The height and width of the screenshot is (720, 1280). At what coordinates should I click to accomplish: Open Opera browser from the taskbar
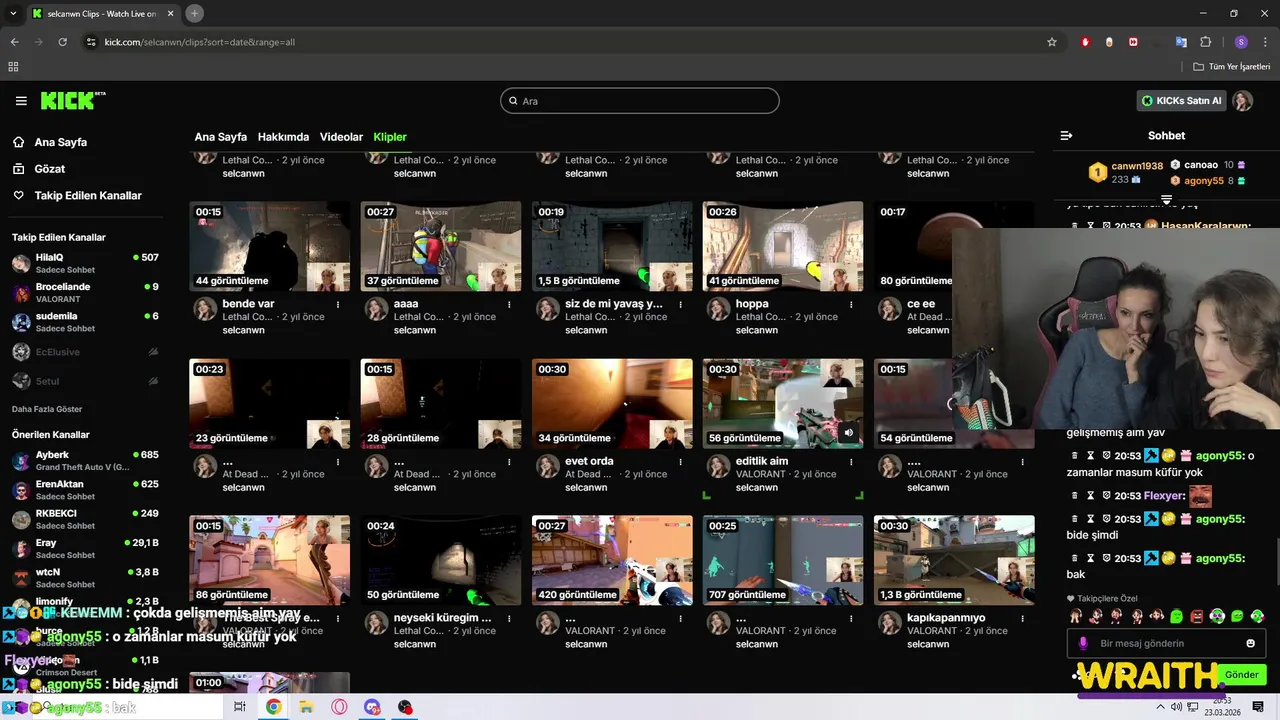tap(339, 707)
